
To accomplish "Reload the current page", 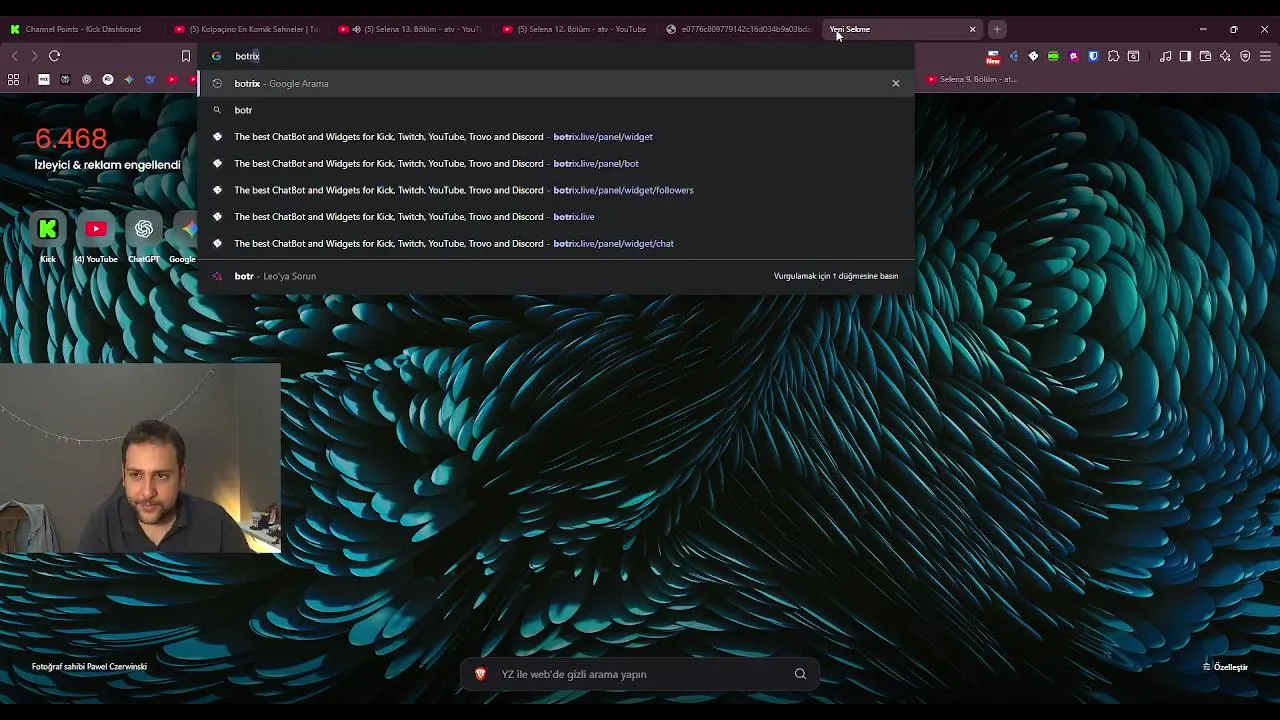I will (54, 56).
